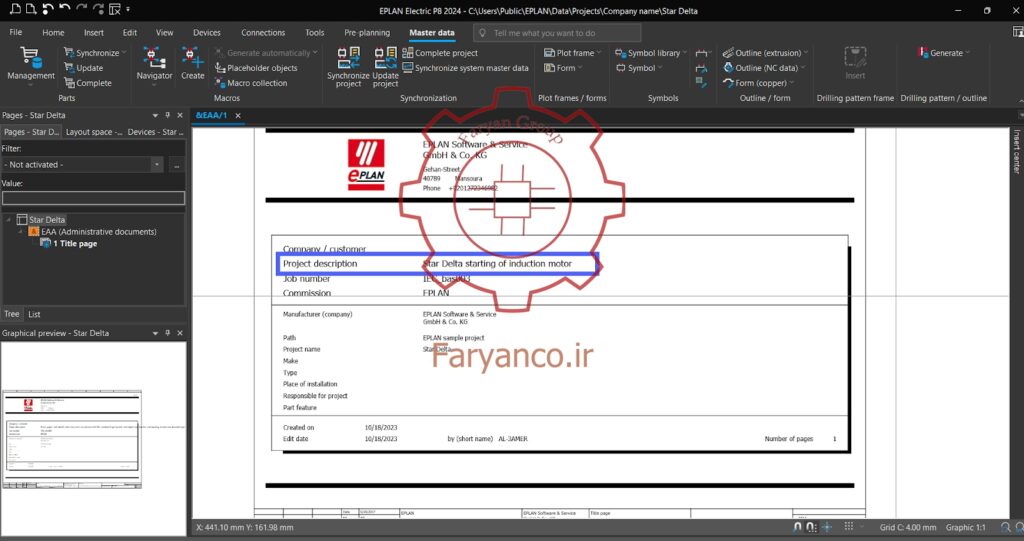Screen dimensions: 1024x541
Task: Open the File menu
Action: click(x=16, y=32)
